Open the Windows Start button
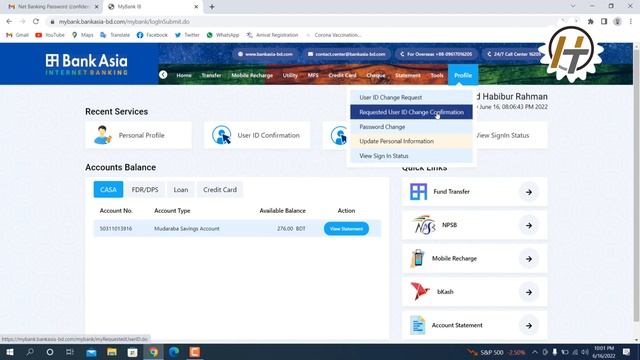 click(x=10, y=352)
